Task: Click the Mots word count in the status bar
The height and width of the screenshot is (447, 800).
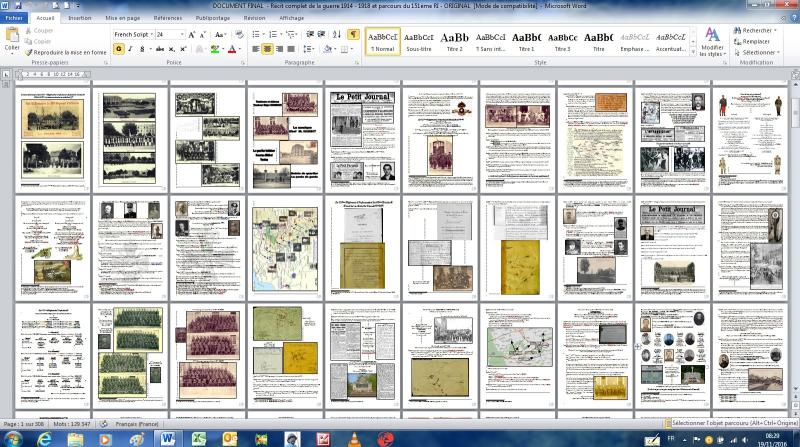Action: [x=71, y=424]
